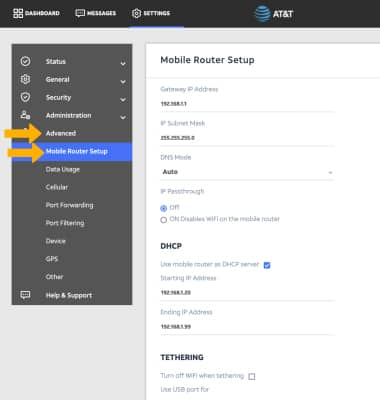380x400 pixels.
Task: Open Port Filtering in the sidebar
Action: point(65,223)
